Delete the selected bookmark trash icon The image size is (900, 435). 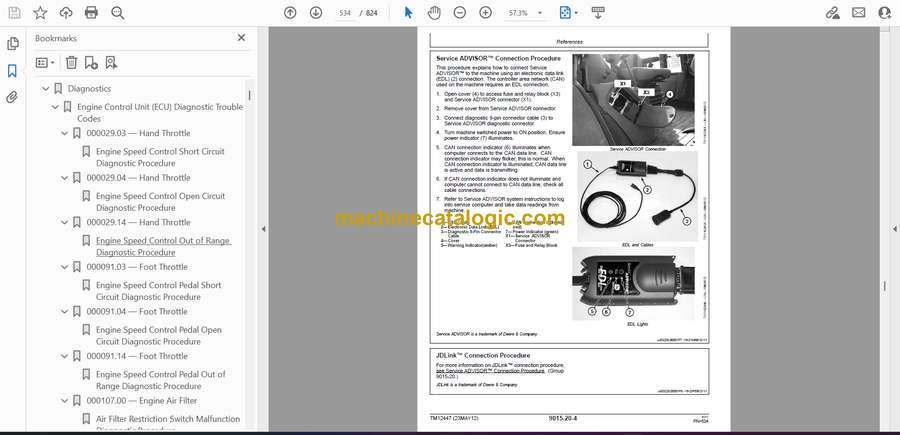tap(71, 63)
